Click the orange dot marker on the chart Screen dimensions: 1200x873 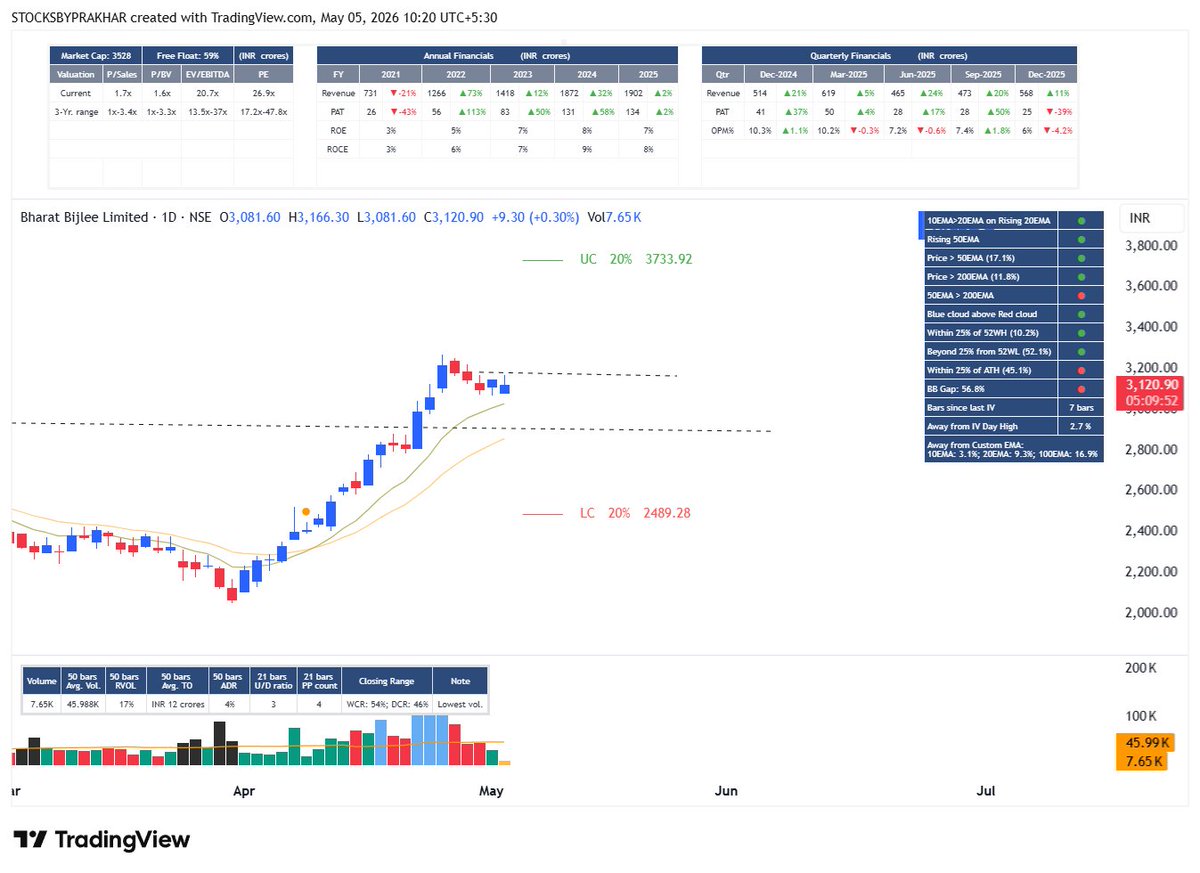point(305,511)
